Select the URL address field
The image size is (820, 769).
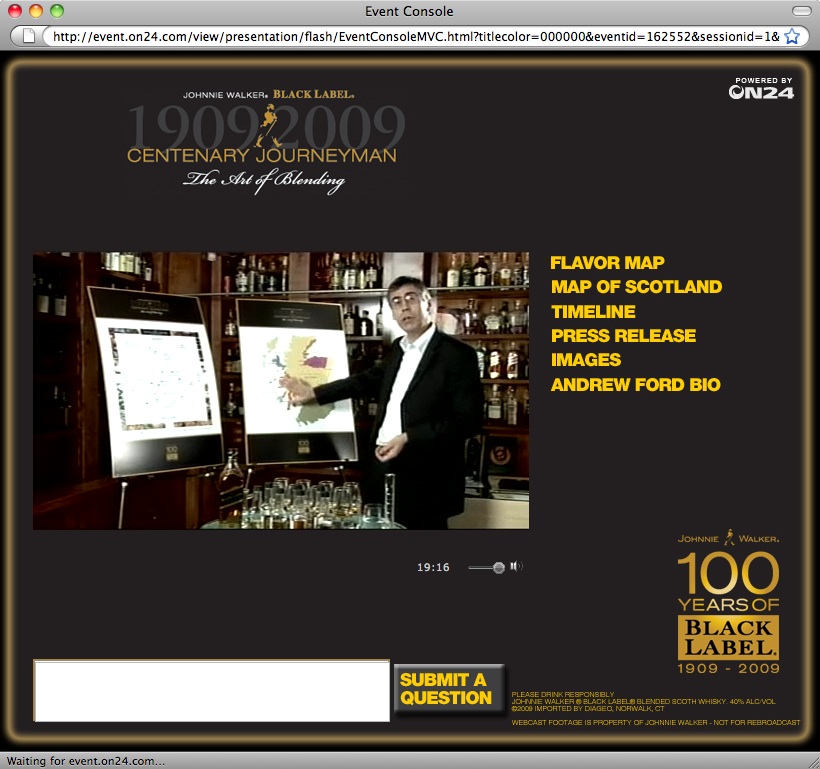[410, 36]
